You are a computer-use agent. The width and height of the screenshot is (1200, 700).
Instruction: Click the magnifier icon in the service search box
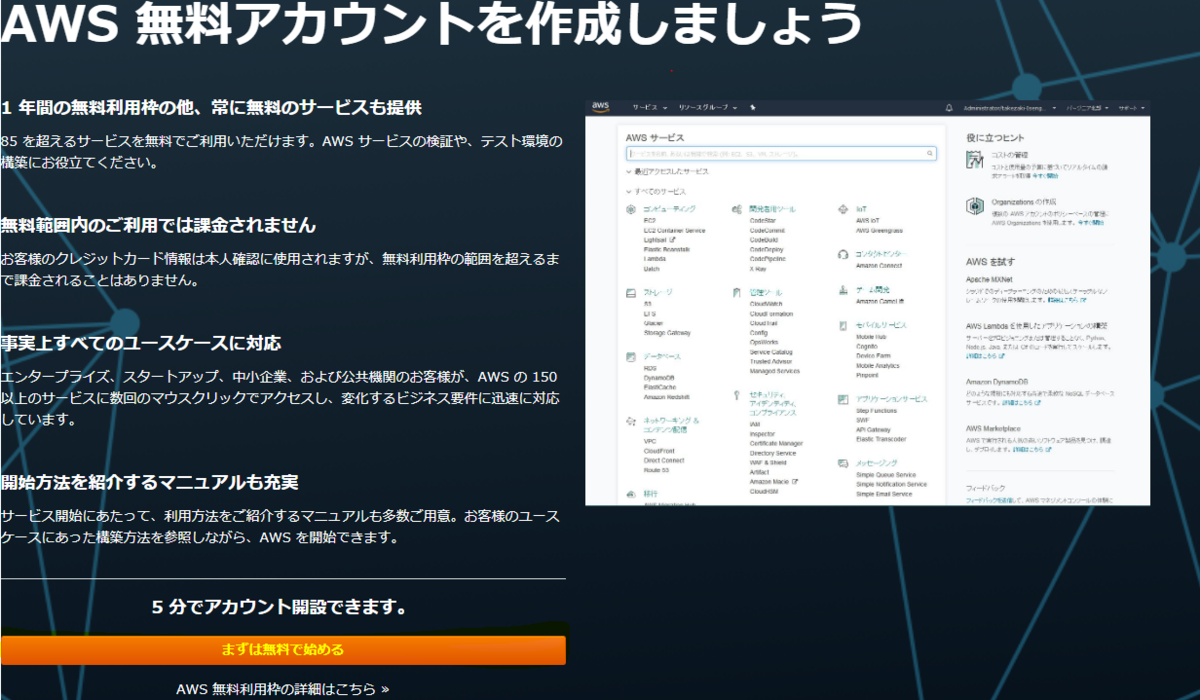coord(930,154)
